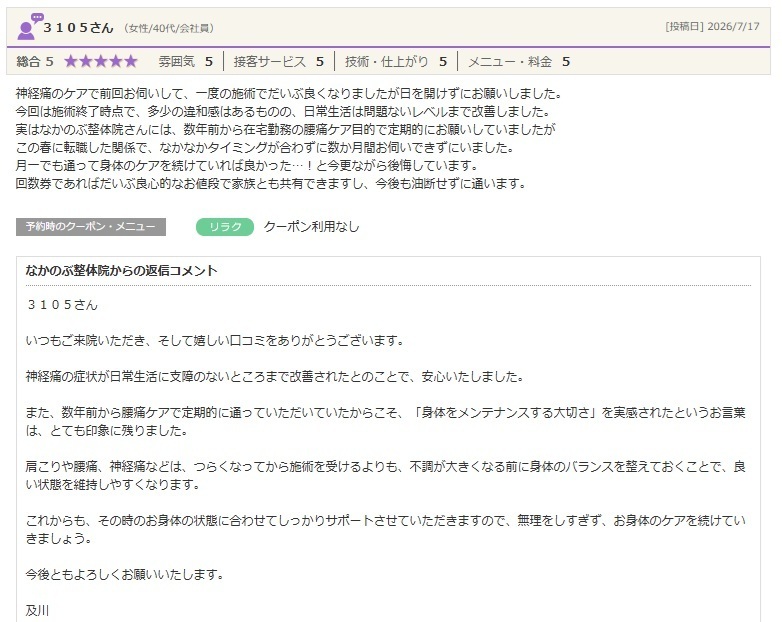Image resolution: width=782 pixels, height=622 pixels.
Task: Click the signature 及川
Action: [37, 610]
